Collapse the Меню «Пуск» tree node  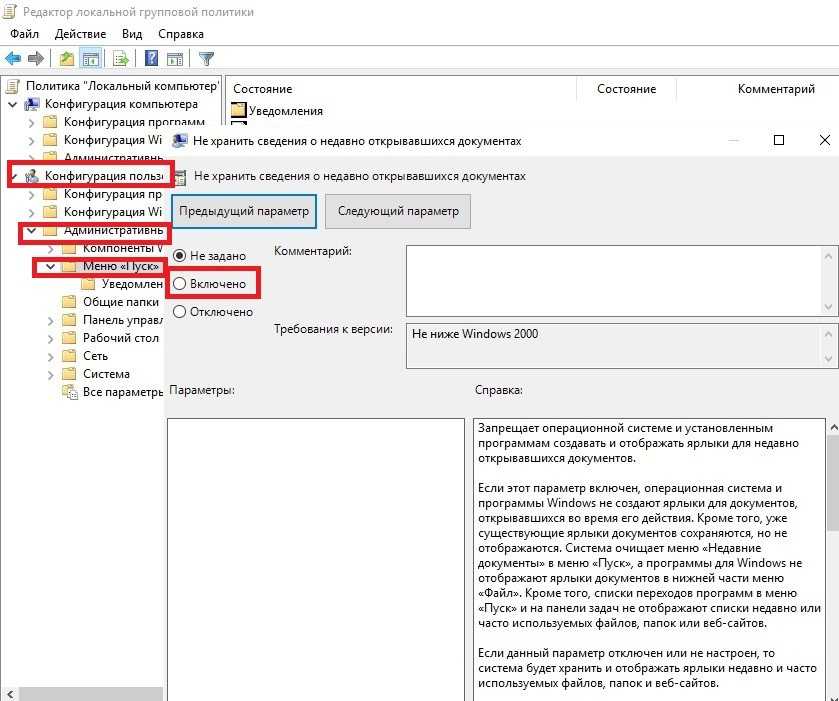point(49,267)
